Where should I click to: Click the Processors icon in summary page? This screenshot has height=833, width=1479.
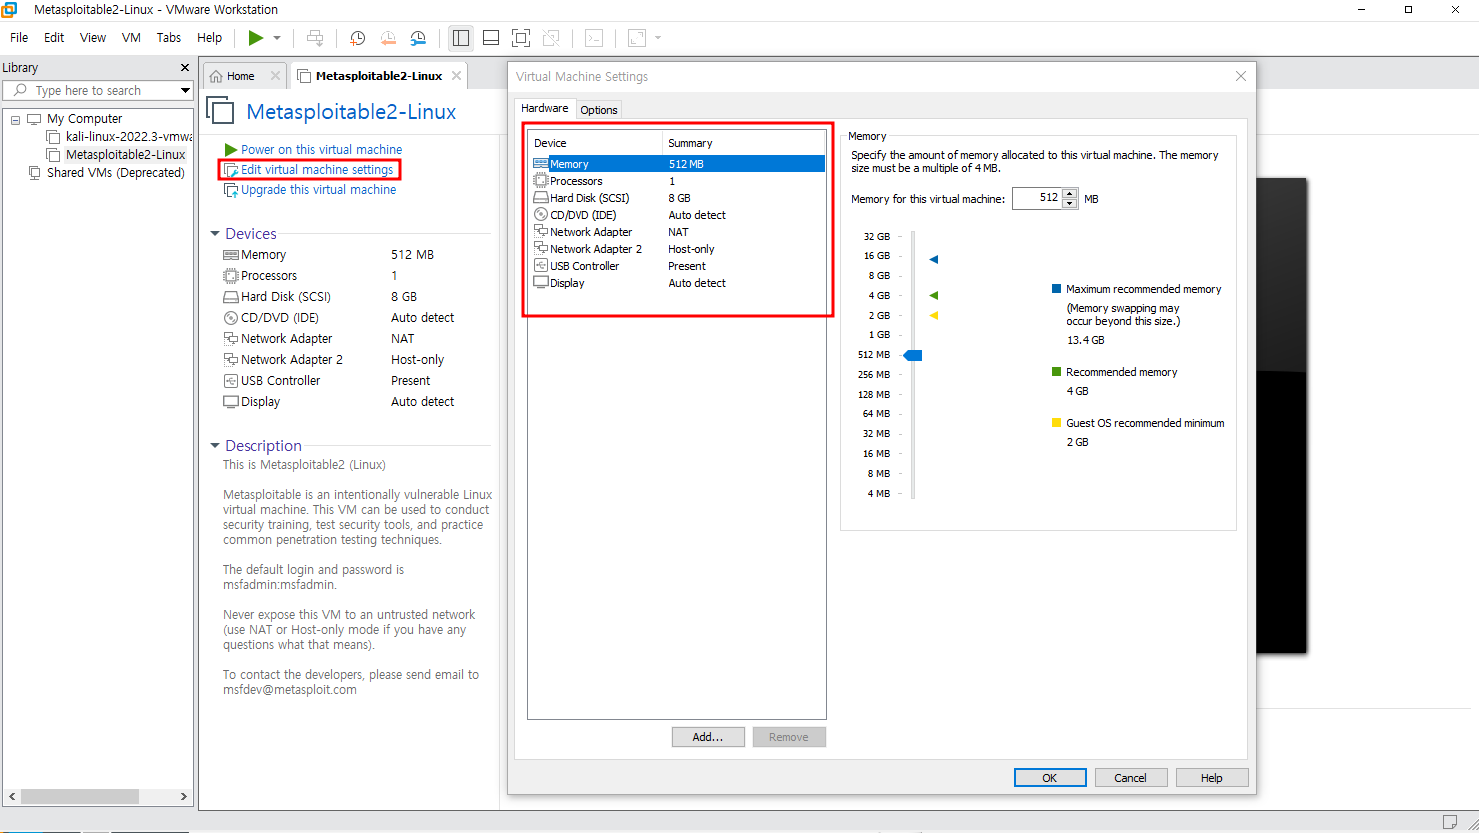[x=231, y=276]
